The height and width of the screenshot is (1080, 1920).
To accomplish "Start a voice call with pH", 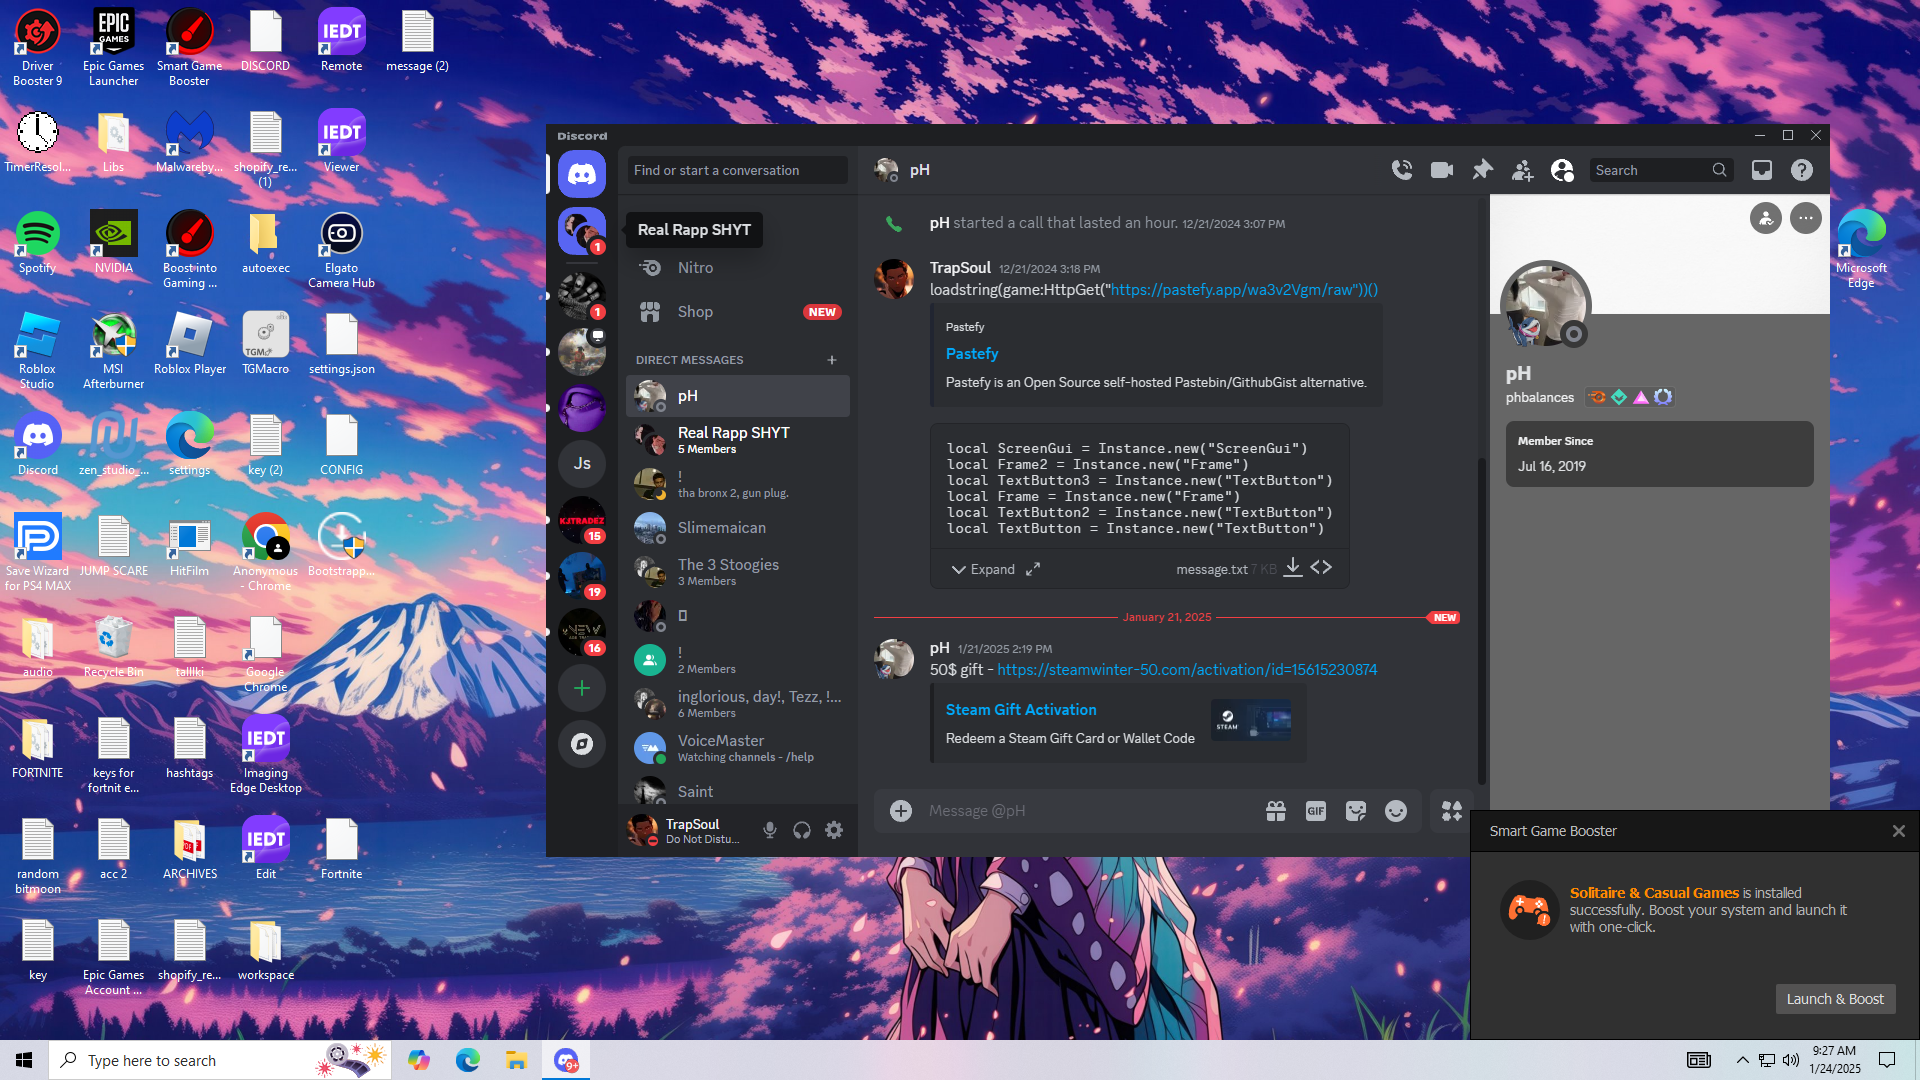I will (x=1402, y=170).
